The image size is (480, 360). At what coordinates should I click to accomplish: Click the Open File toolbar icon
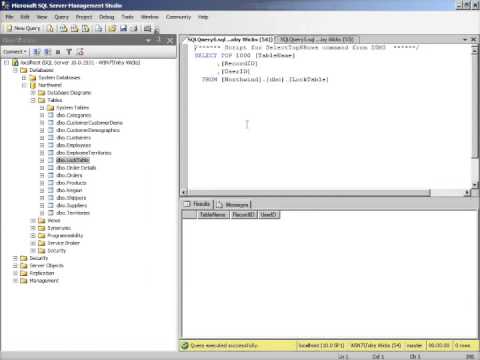pyautogui.click(x=112, y=28)
